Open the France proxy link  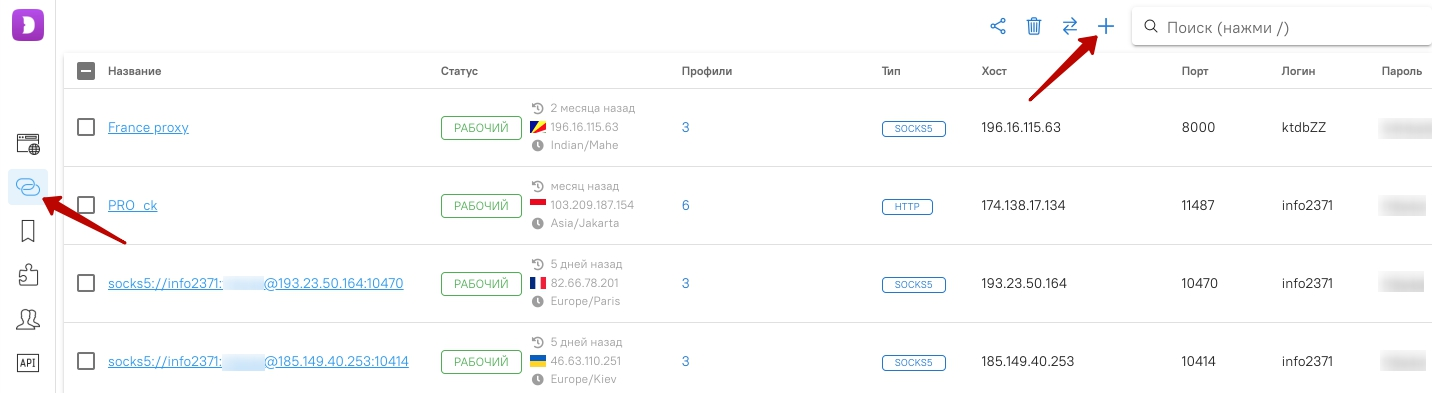[148, 127]
